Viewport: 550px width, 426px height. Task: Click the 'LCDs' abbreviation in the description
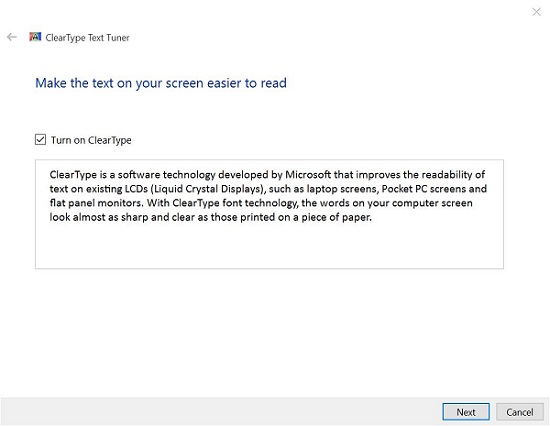point(136,189)
